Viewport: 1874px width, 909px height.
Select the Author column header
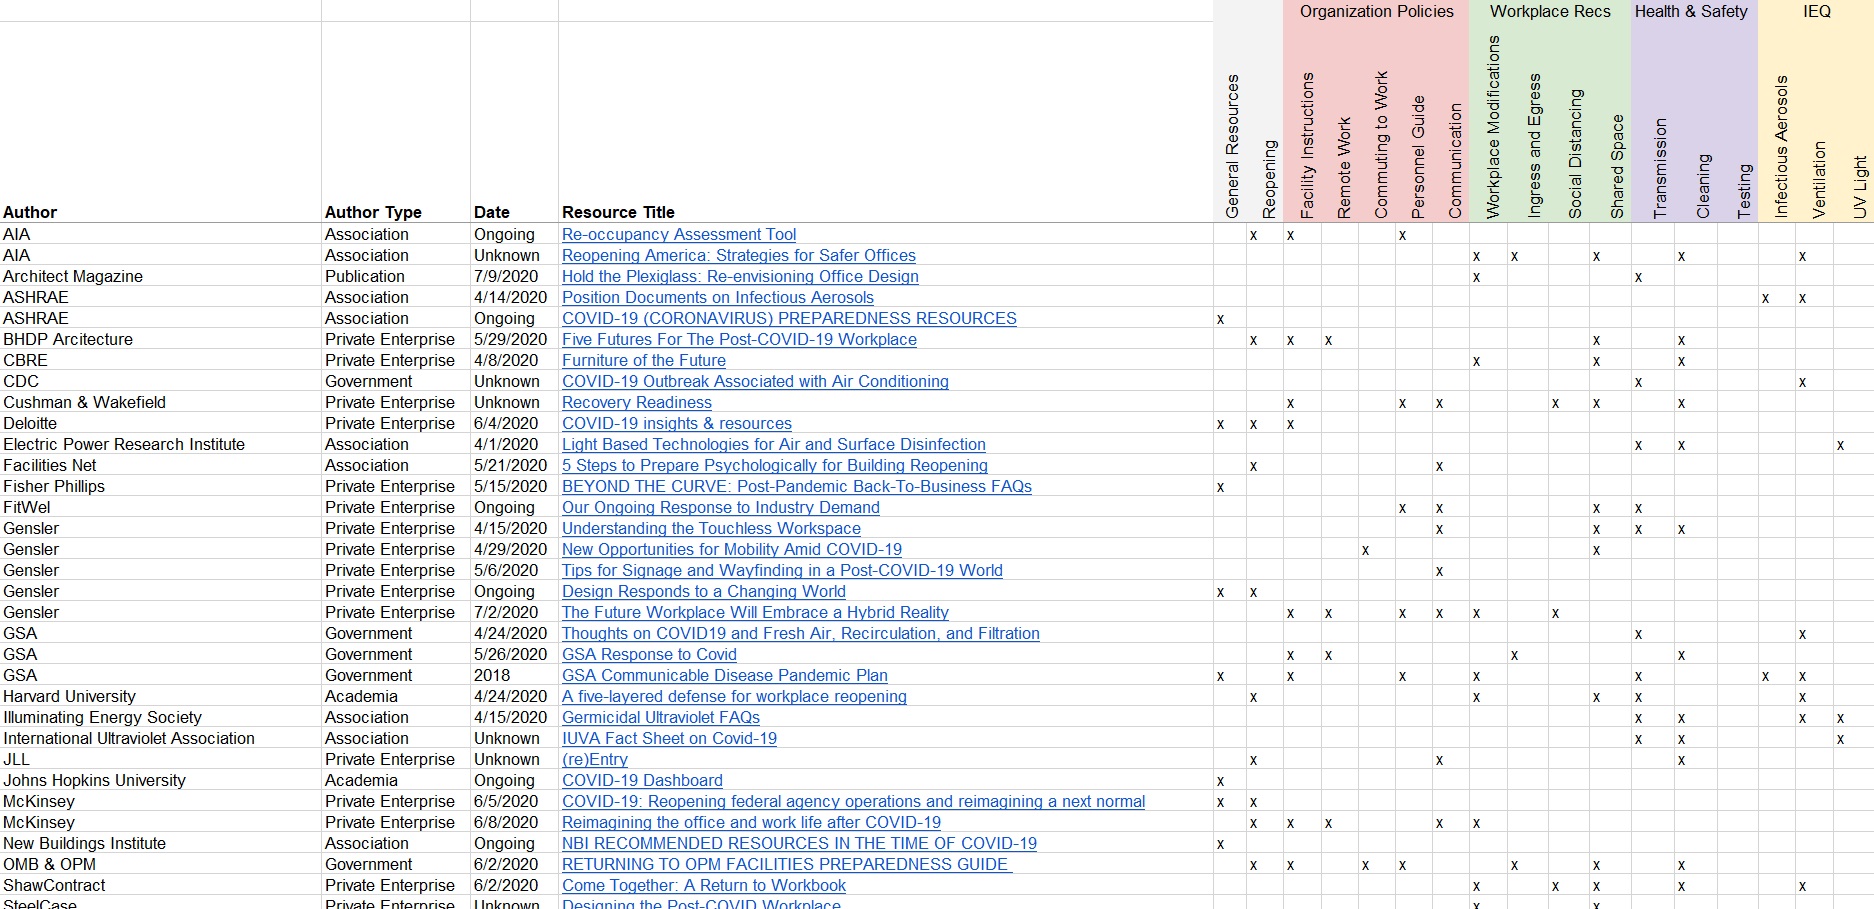[x=30, y=212]
